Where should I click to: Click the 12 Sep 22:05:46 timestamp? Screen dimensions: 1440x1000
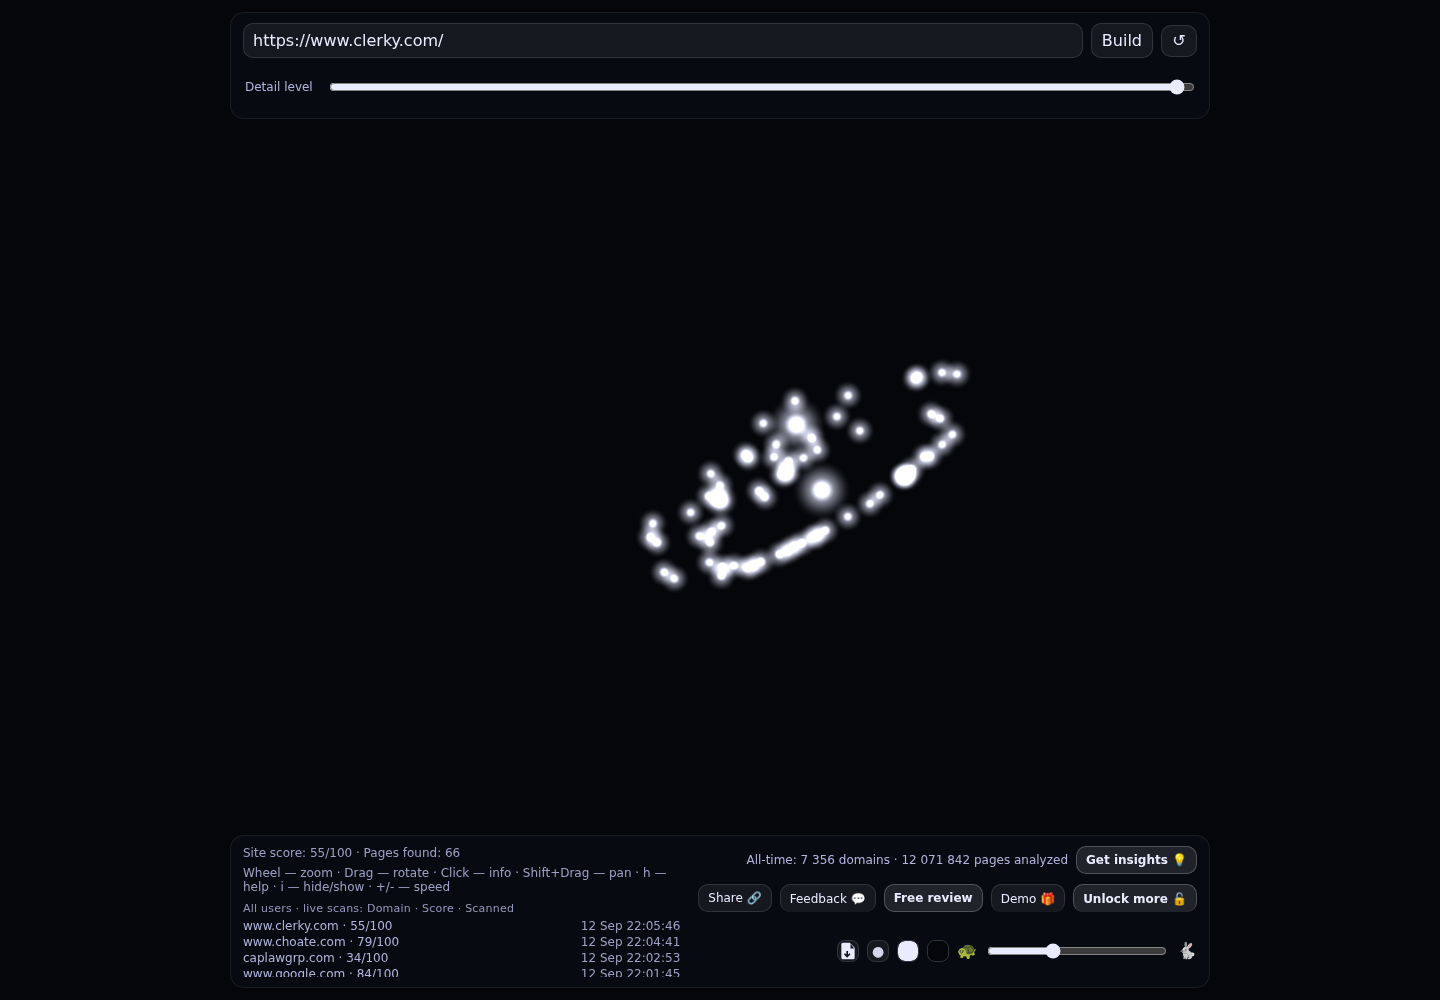click(x=630, y=926)
